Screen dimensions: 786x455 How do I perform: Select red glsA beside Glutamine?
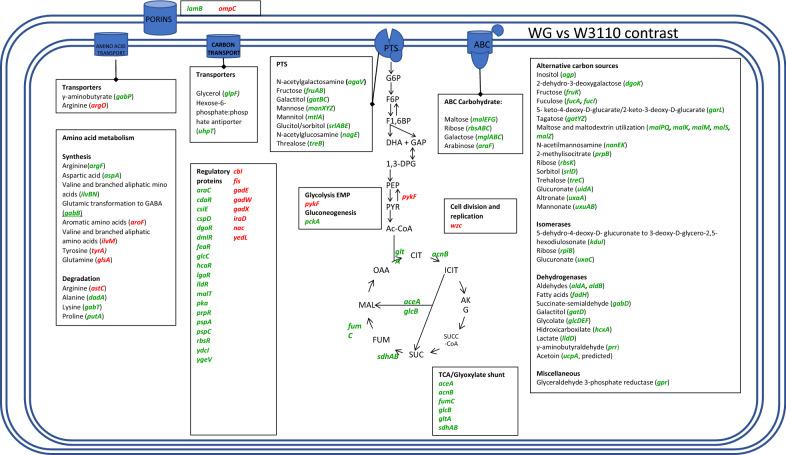(104, 260)
